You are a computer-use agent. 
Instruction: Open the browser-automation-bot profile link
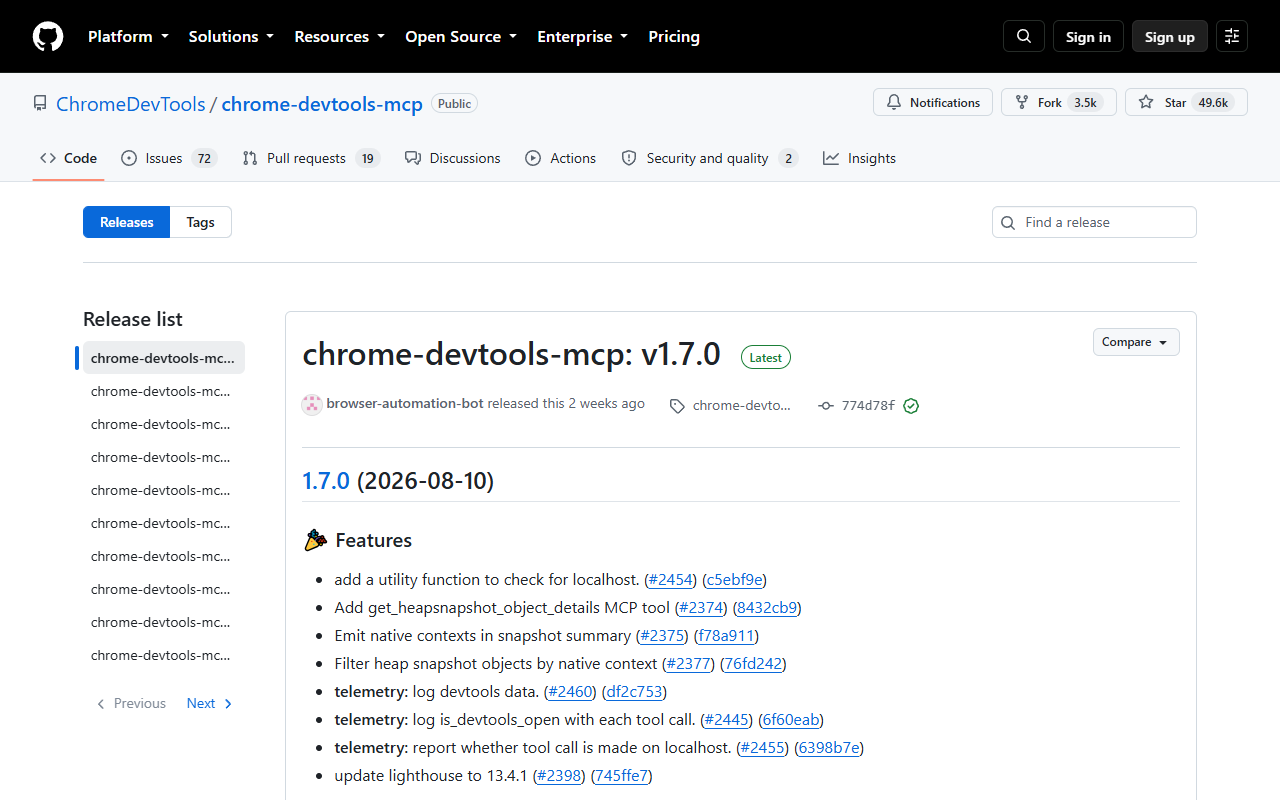(x=405, y=404)
